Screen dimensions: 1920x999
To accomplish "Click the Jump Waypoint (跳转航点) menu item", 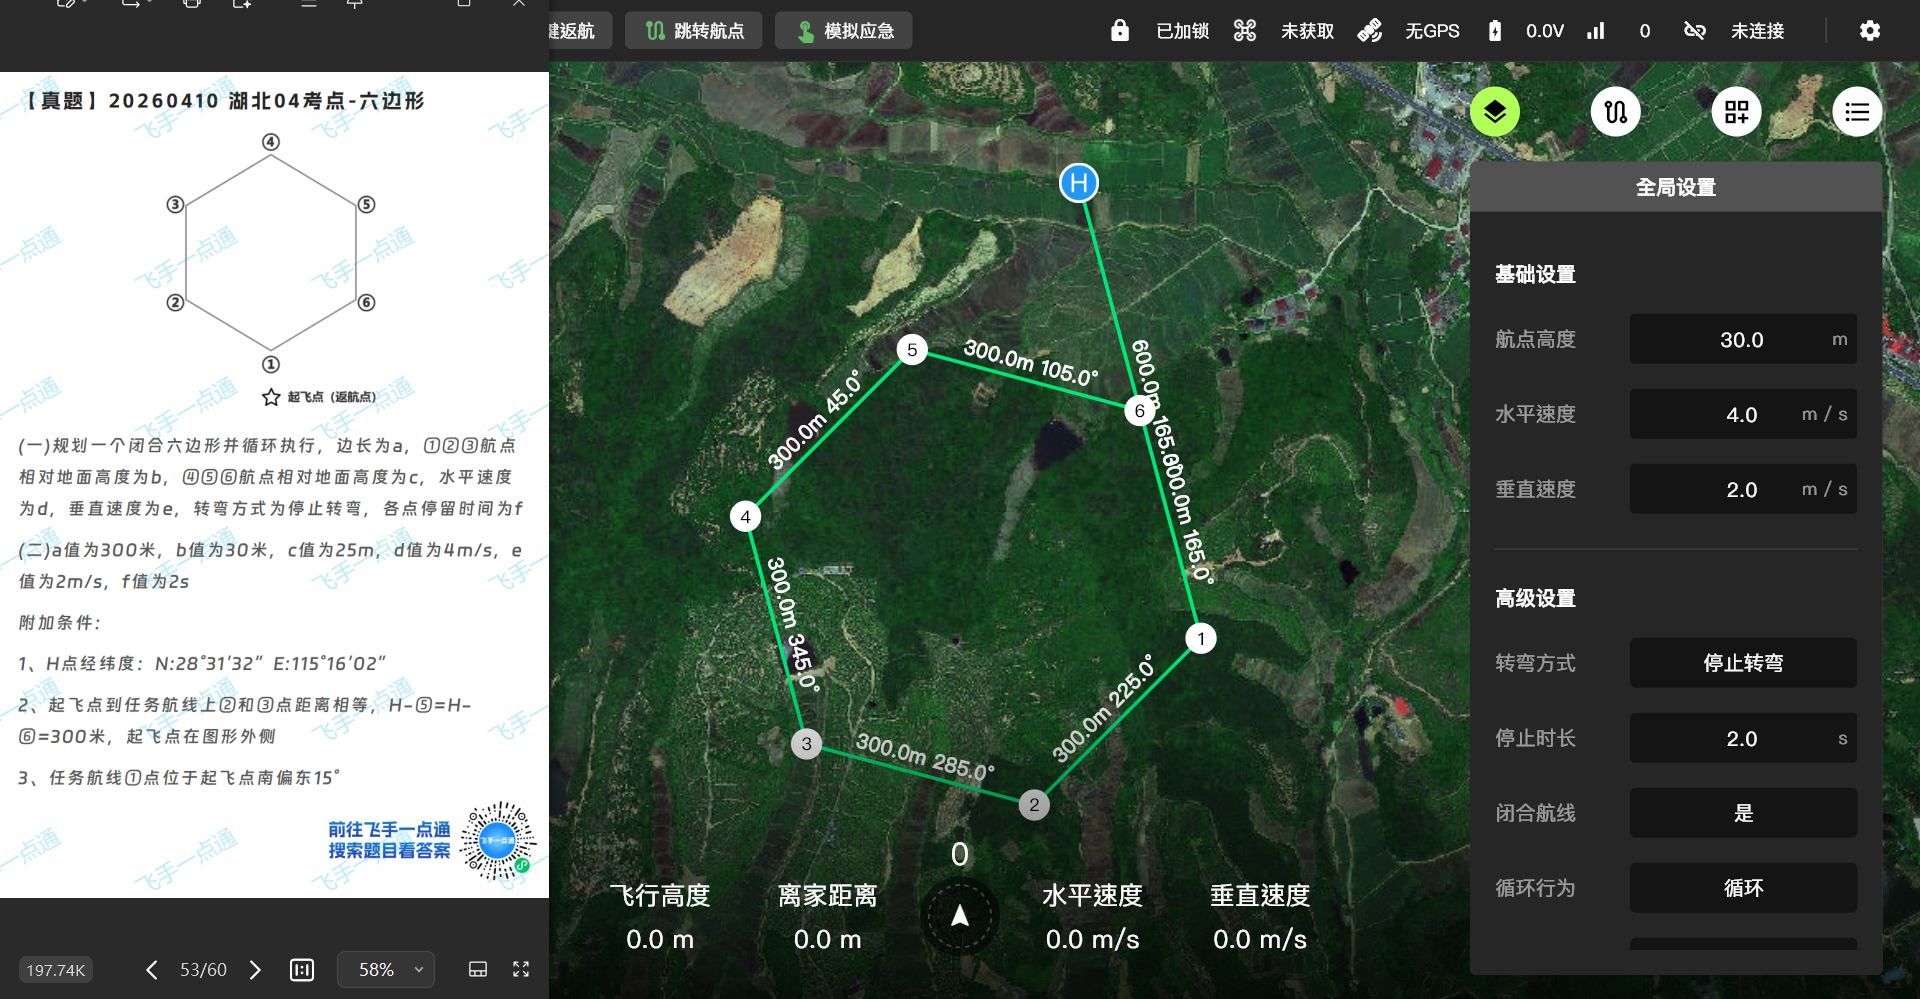I will pyautogui.click(x=694, y=31).
